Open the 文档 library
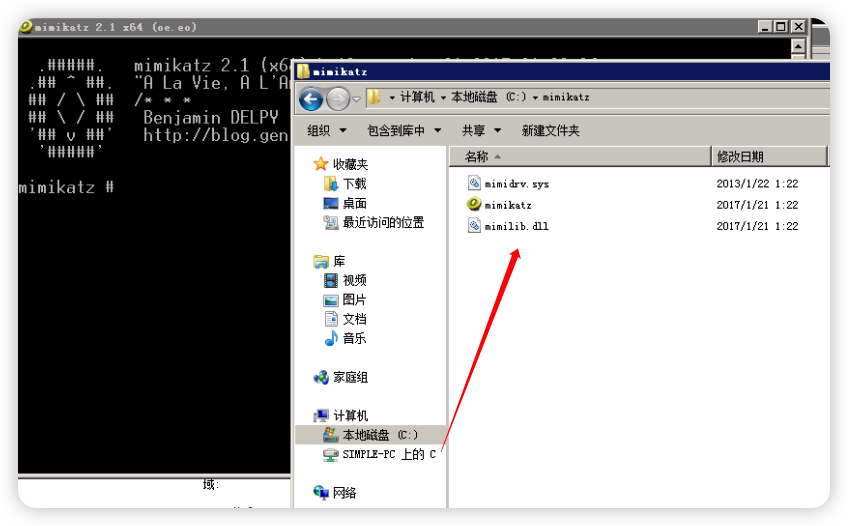This screenshot has width=848, height=526. click(x=355, y=319)
